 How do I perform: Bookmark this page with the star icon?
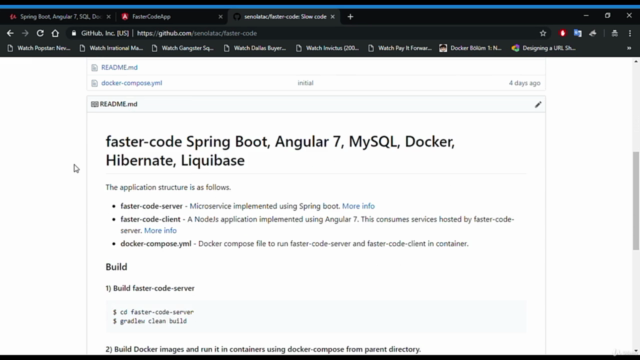(x=543, y=33)
